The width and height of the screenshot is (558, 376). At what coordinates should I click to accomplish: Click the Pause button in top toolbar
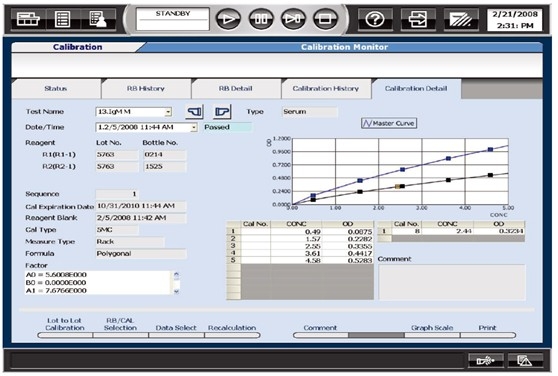261,19
